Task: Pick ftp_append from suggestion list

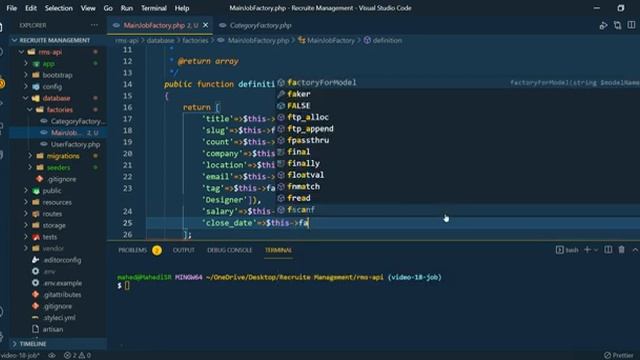Action: [310, 129]
